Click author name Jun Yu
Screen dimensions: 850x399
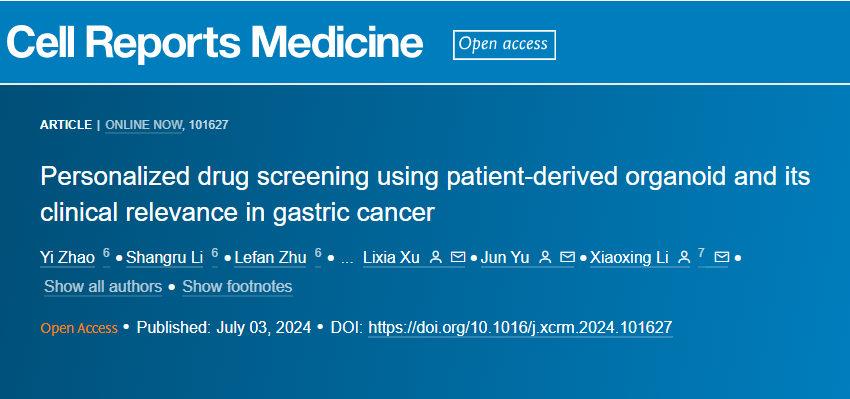pos(505,258)
